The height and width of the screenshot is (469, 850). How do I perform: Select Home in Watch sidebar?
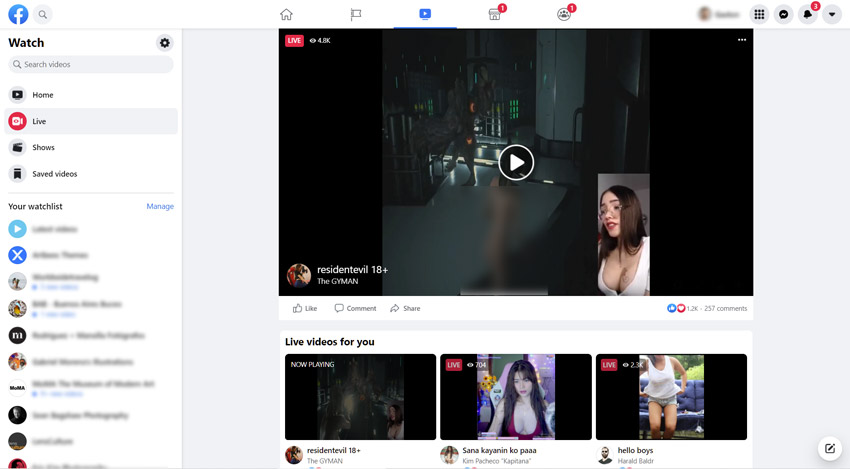pos(91,95)
